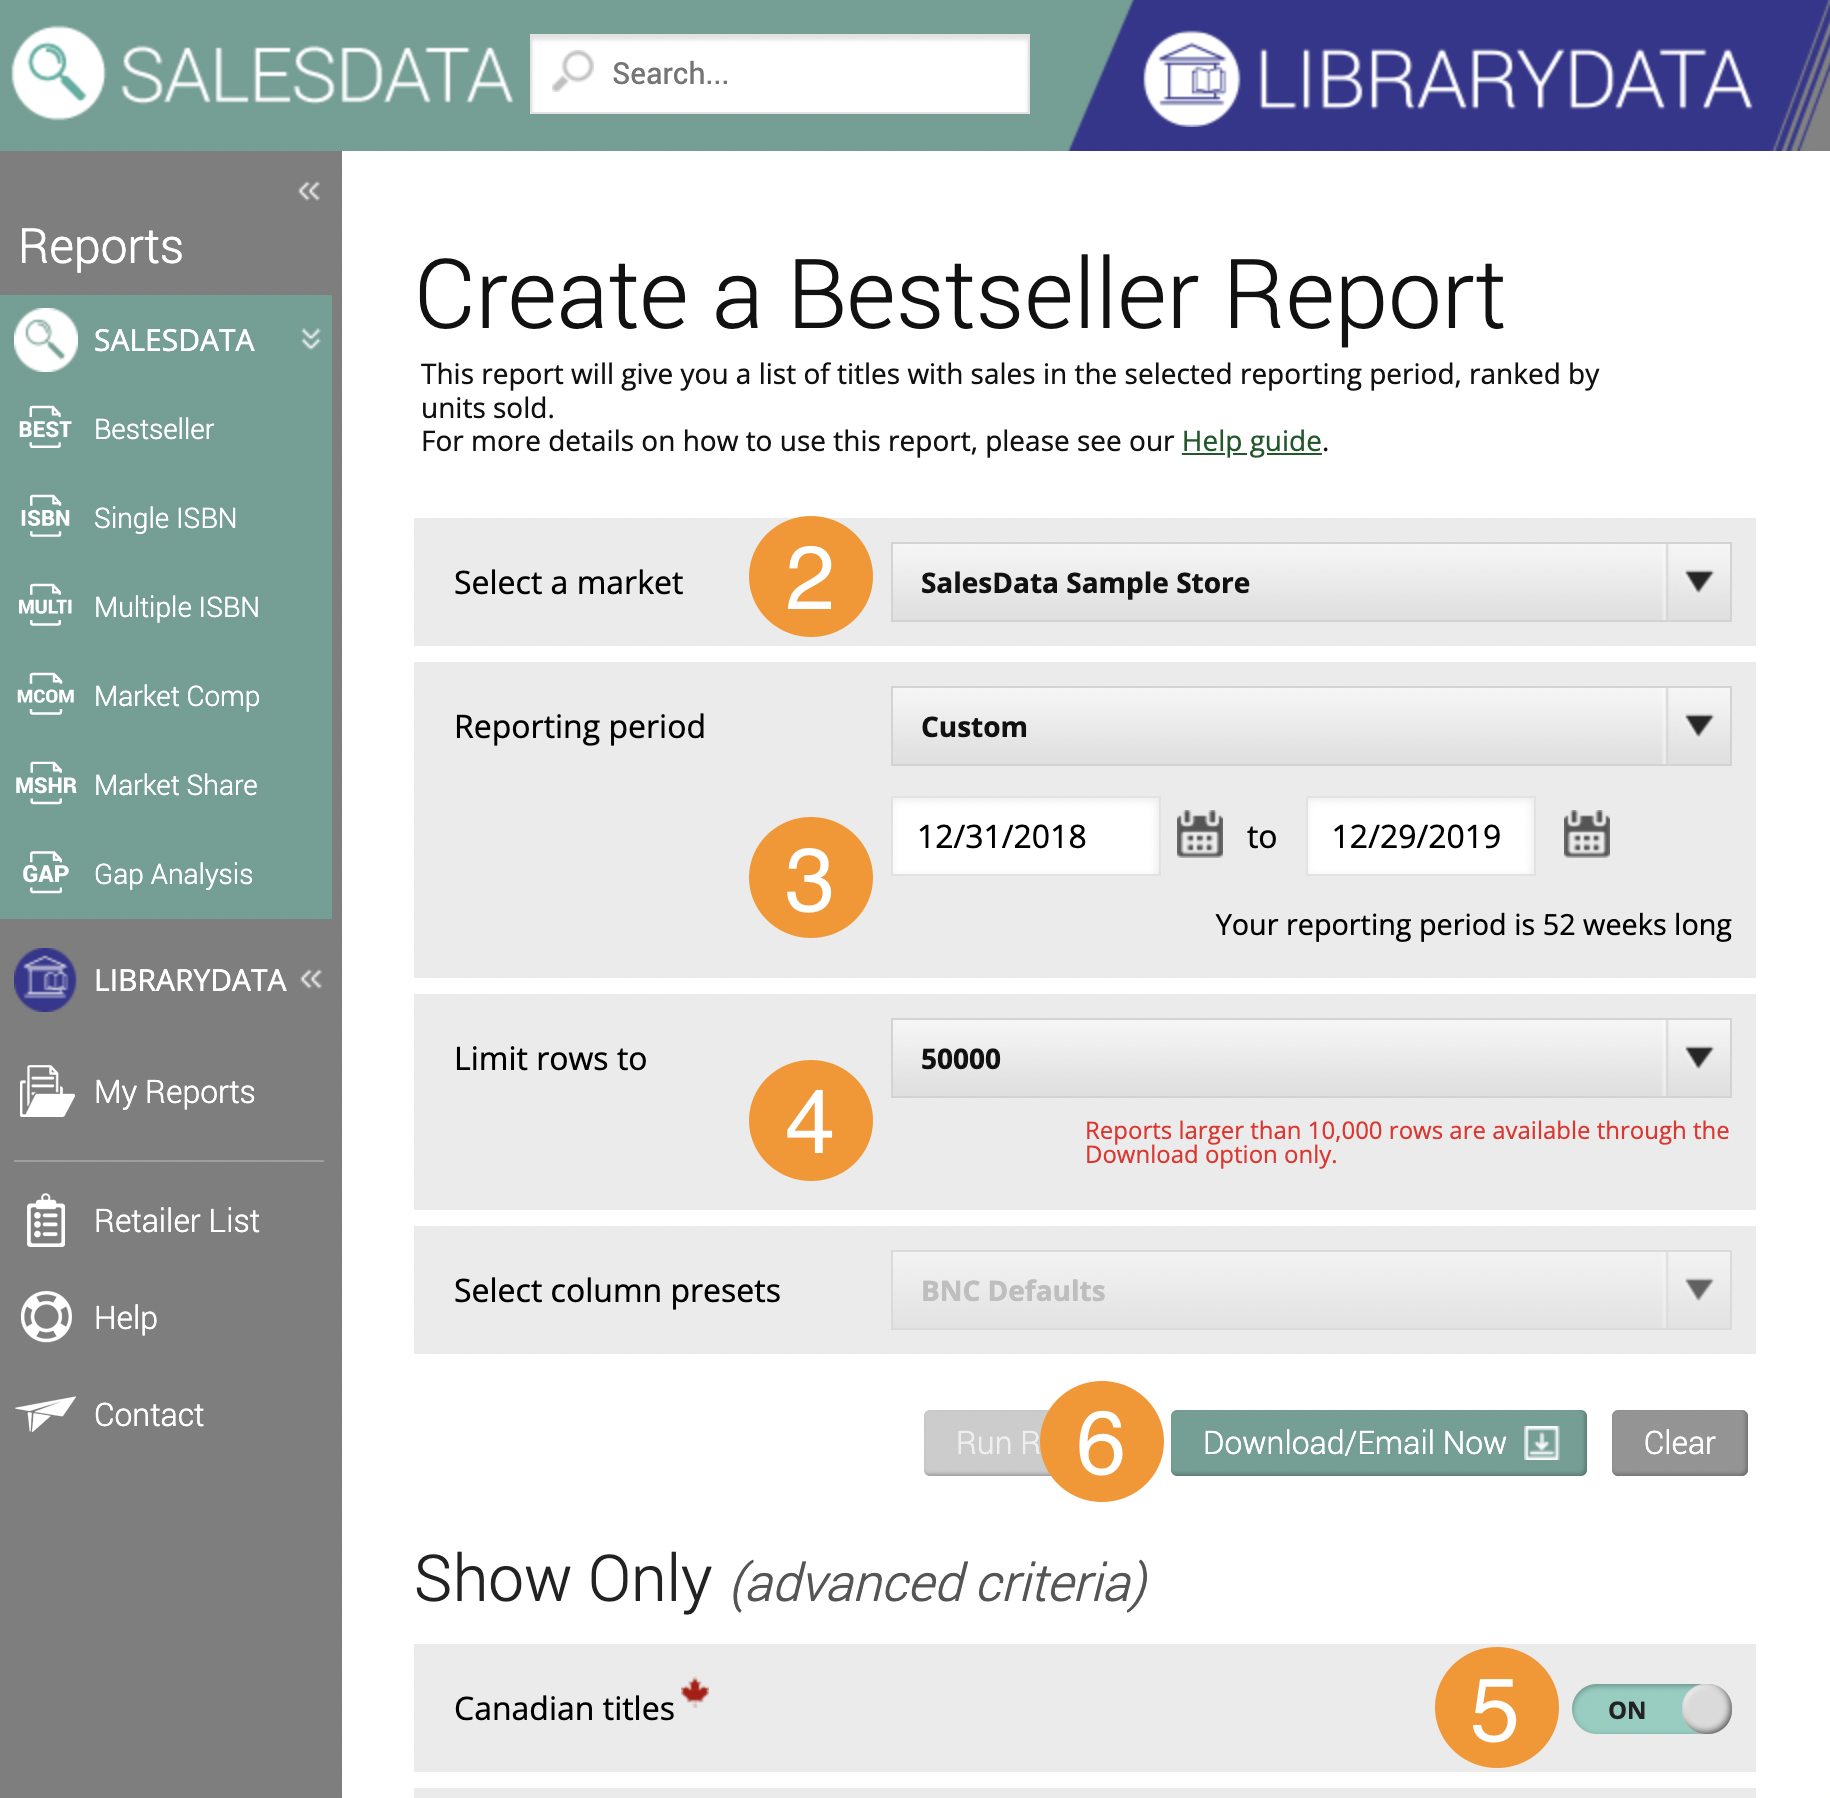This screenshot has height=1798, width=1830.
Task: Click the reporting period 52 weeks note
Action: 1473,924
